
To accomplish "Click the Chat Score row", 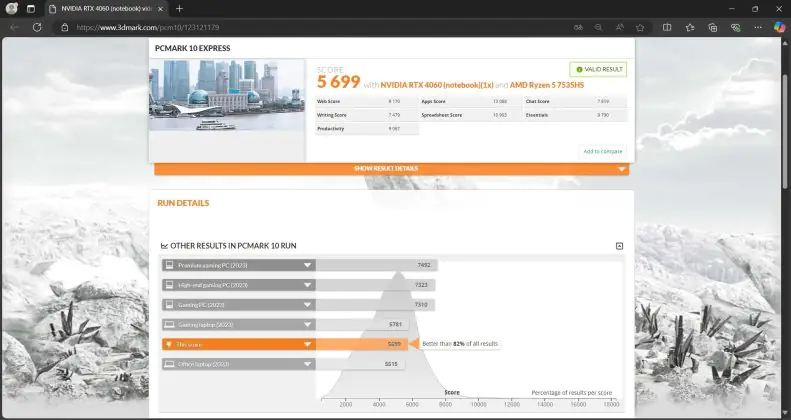I will [575, 101].
